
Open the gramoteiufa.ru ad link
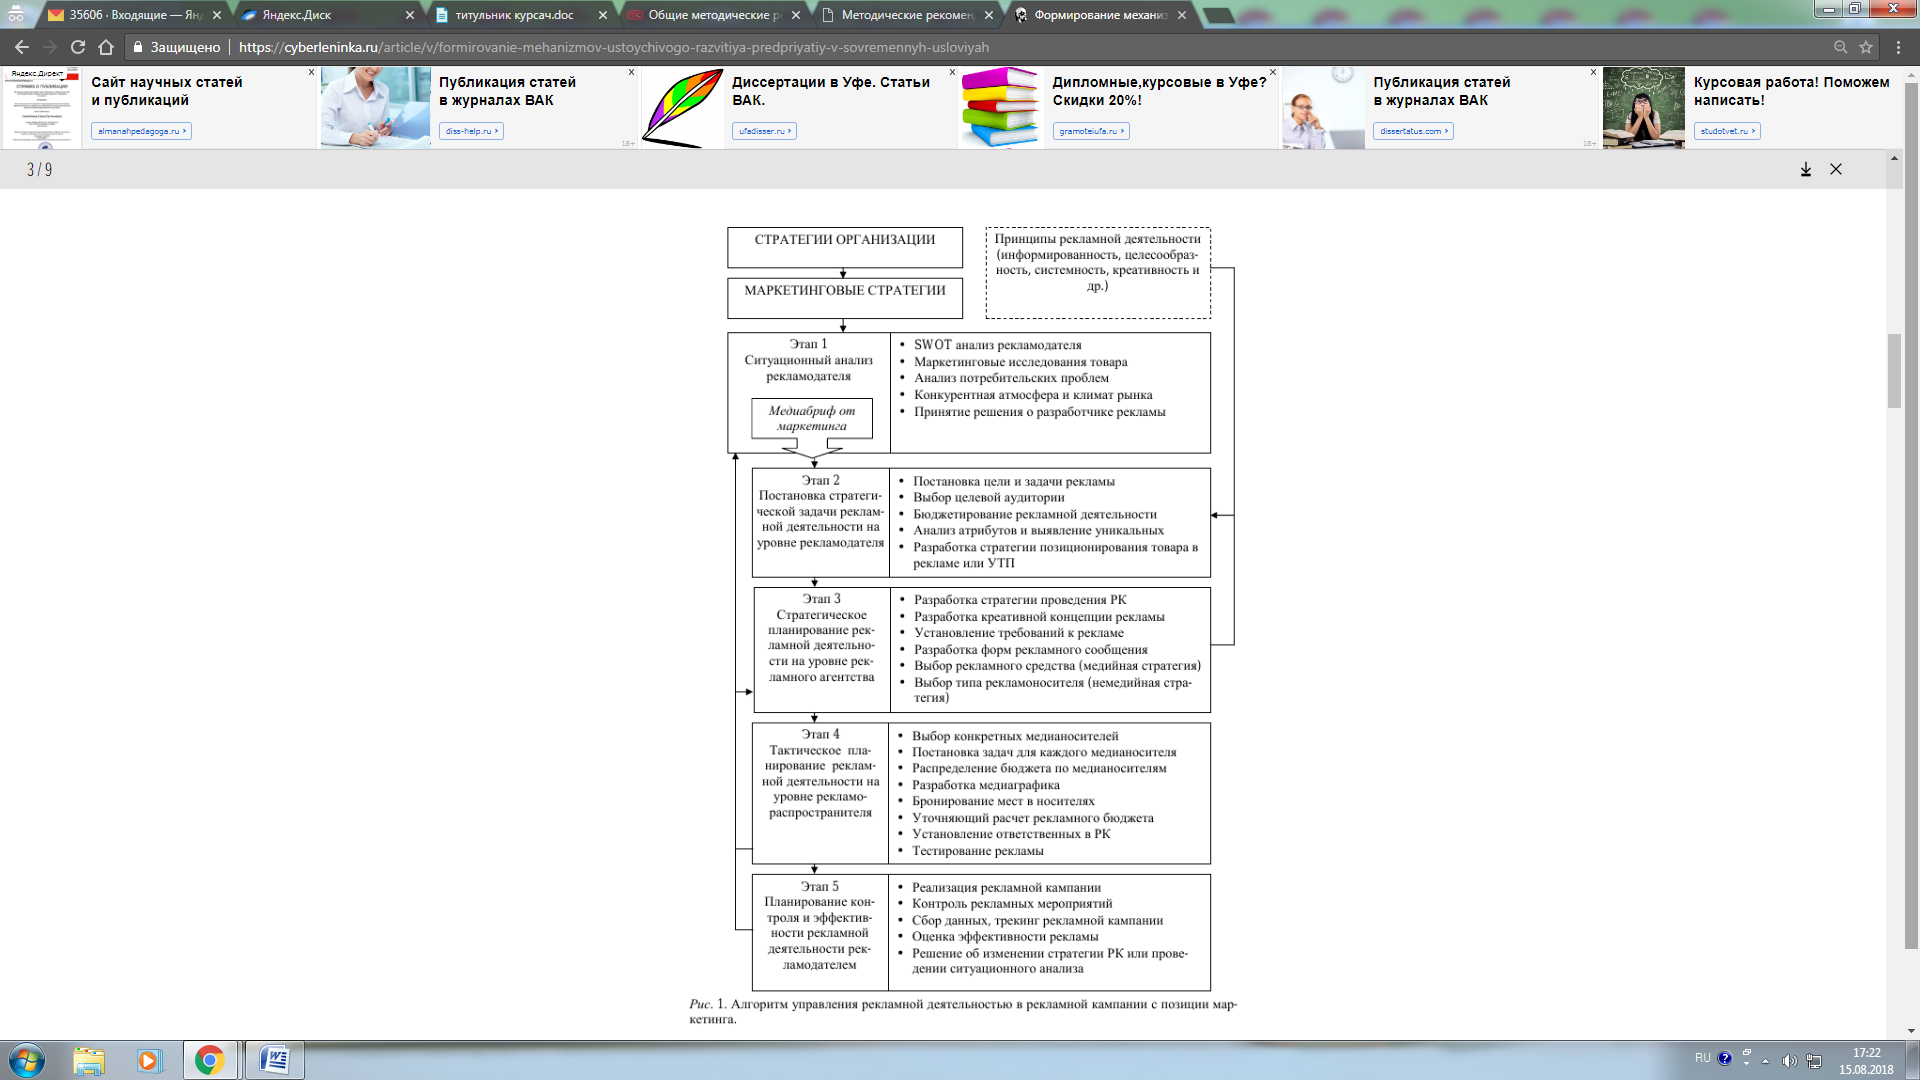point(1091,131)
